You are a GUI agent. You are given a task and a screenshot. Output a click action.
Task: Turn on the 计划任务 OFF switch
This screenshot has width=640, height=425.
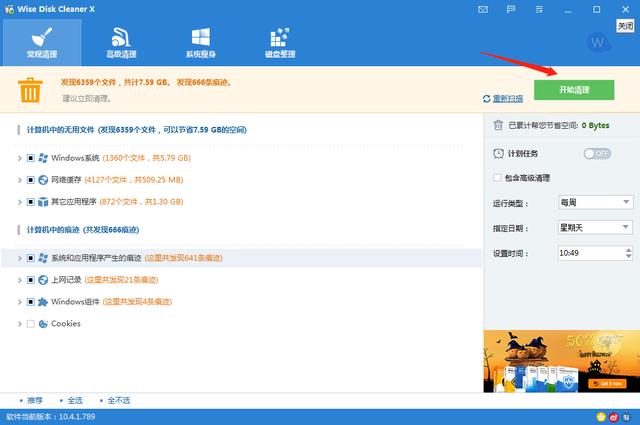tap(597, 154)
